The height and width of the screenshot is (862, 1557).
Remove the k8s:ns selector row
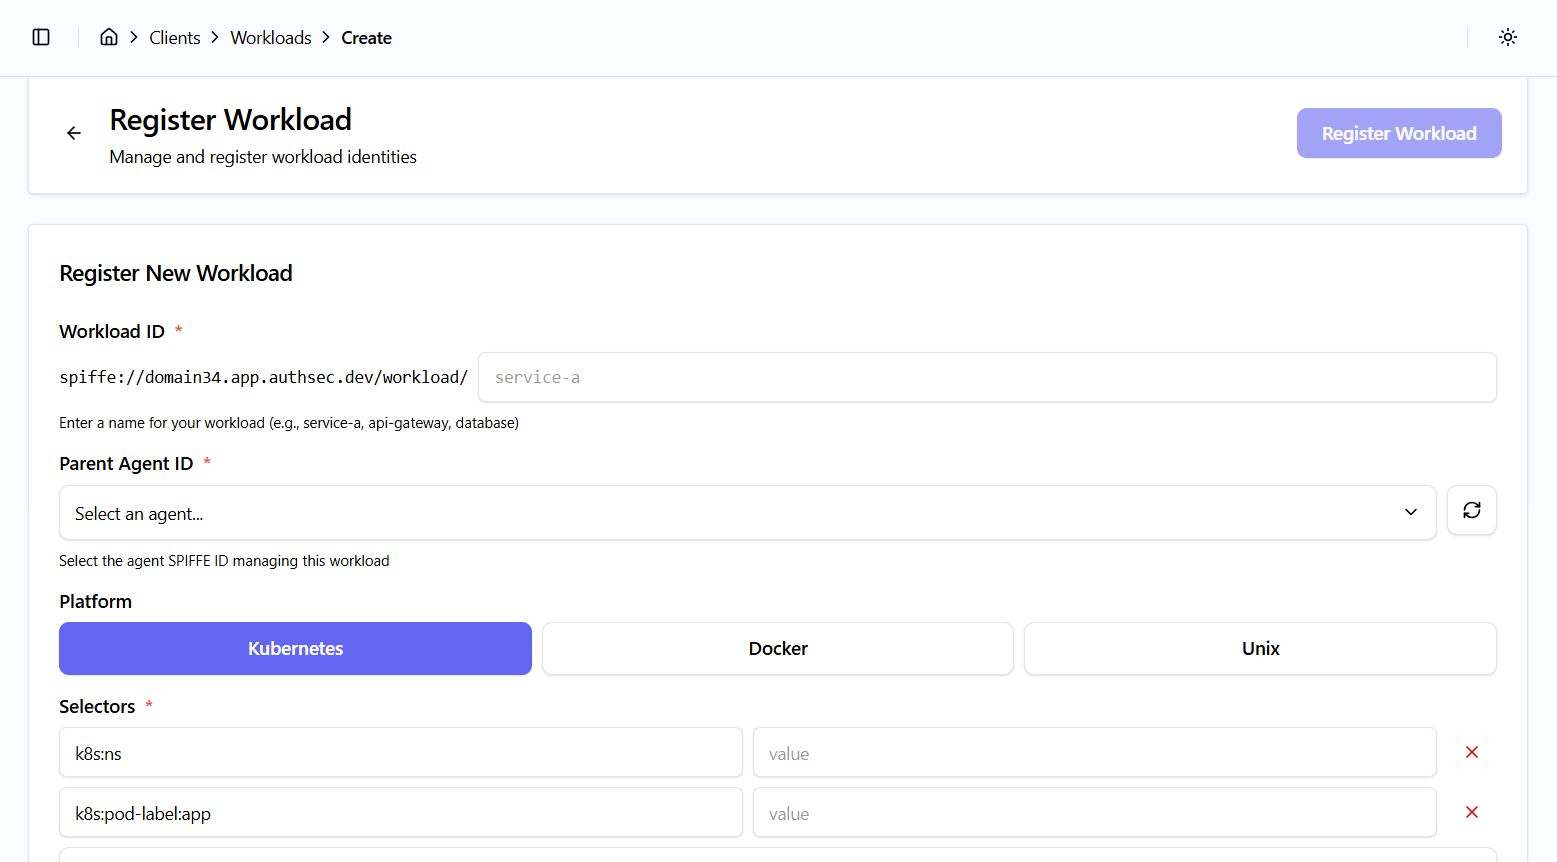[1471, 752]
